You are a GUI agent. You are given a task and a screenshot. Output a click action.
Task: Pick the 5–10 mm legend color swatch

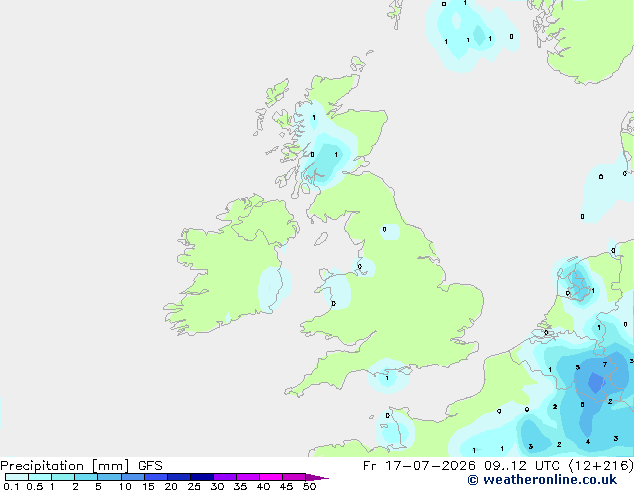109,477
